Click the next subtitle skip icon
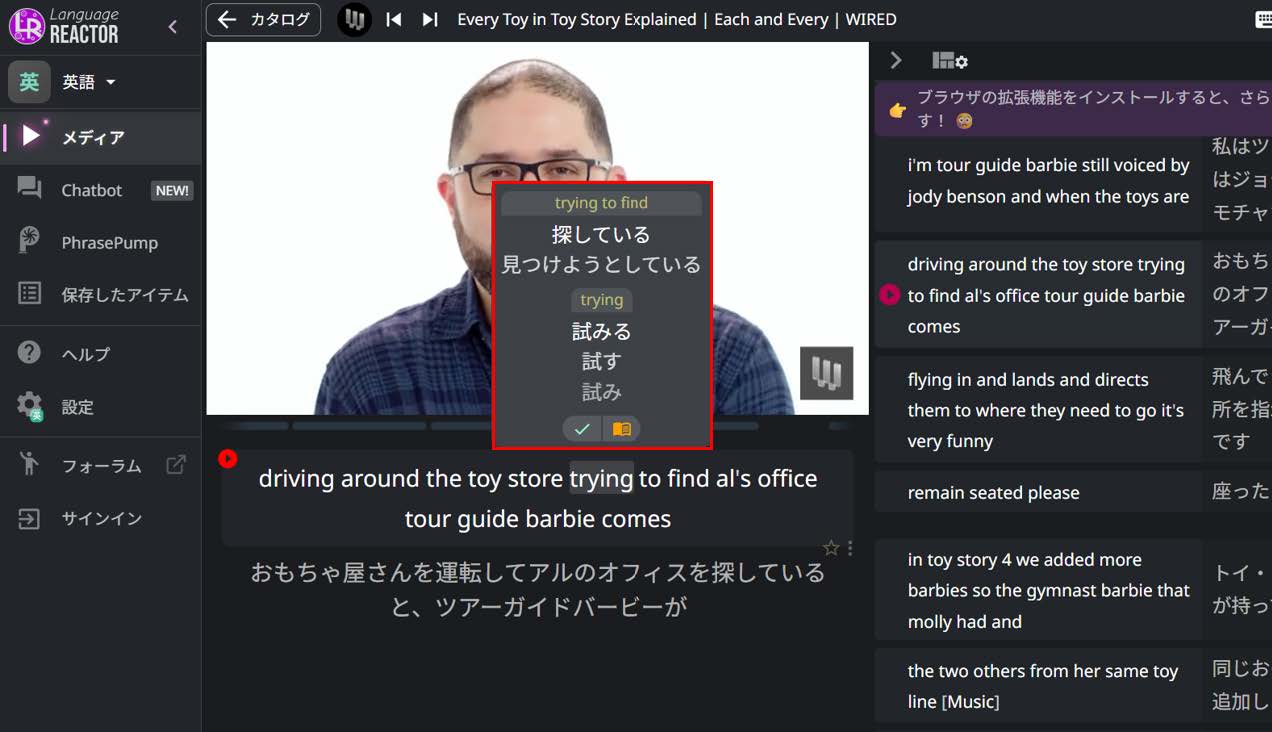This screenshot has width=1272, height=732. click(430, 19)
